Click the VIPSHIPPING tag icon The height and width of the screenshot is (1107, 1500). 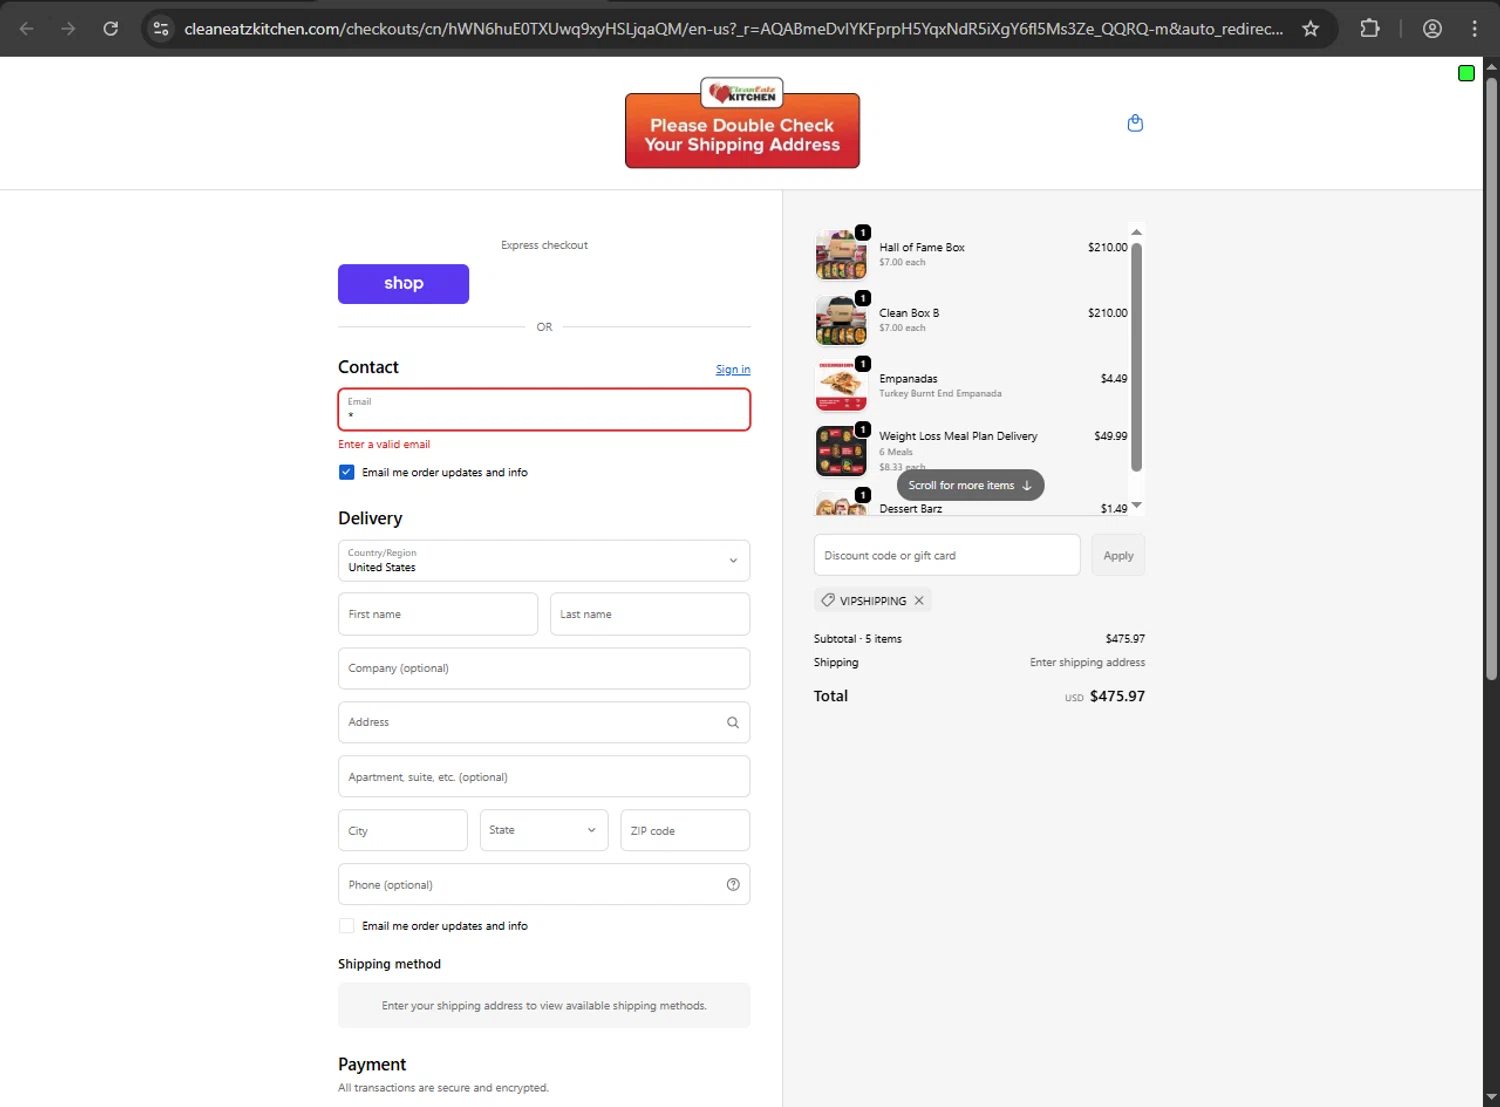(x=828, y=600)
